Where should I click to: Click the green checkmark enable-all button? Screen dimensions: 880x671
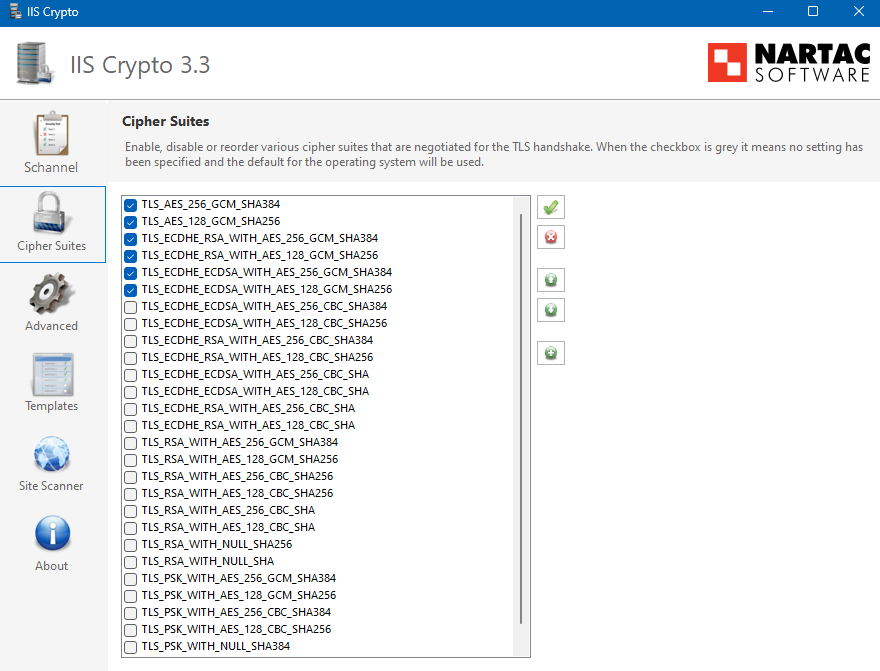click(x=550, y=207)
